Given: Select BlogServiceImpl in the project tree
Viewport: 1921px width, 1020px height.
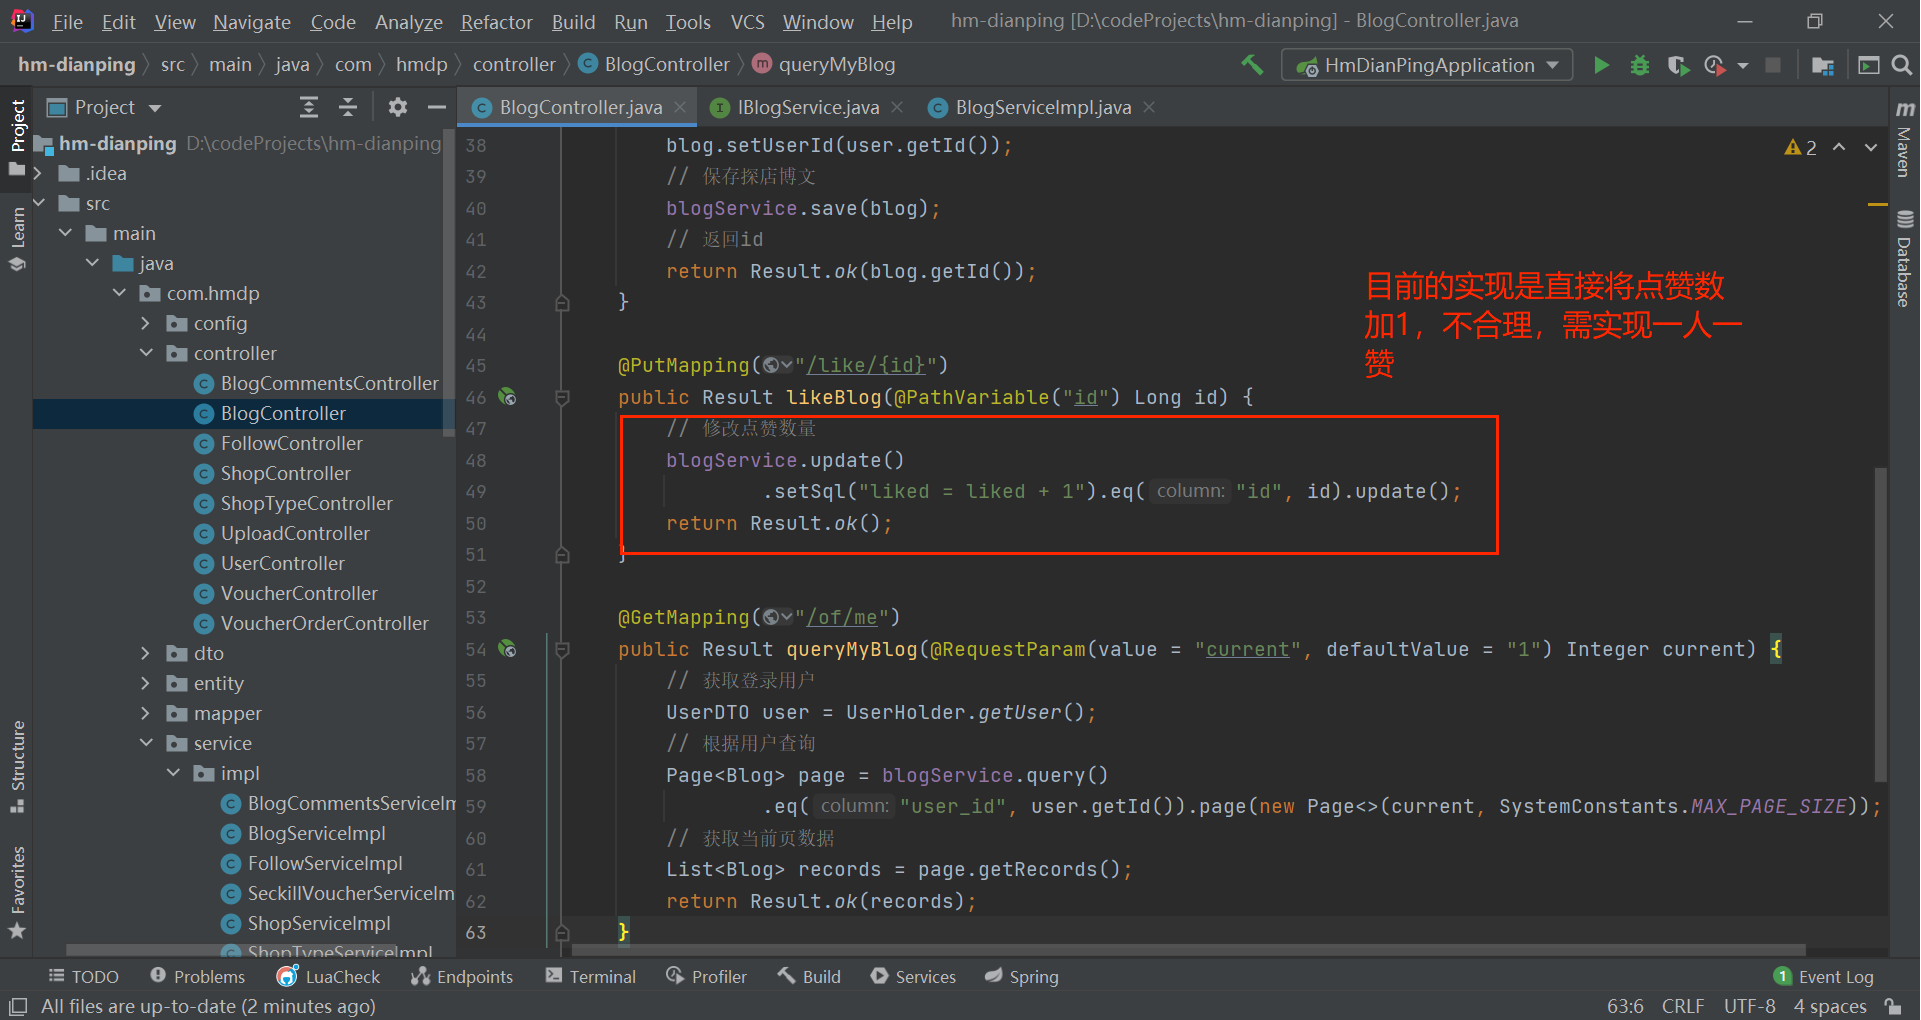Looking at the screenshot, I should [x=316, y=833].
